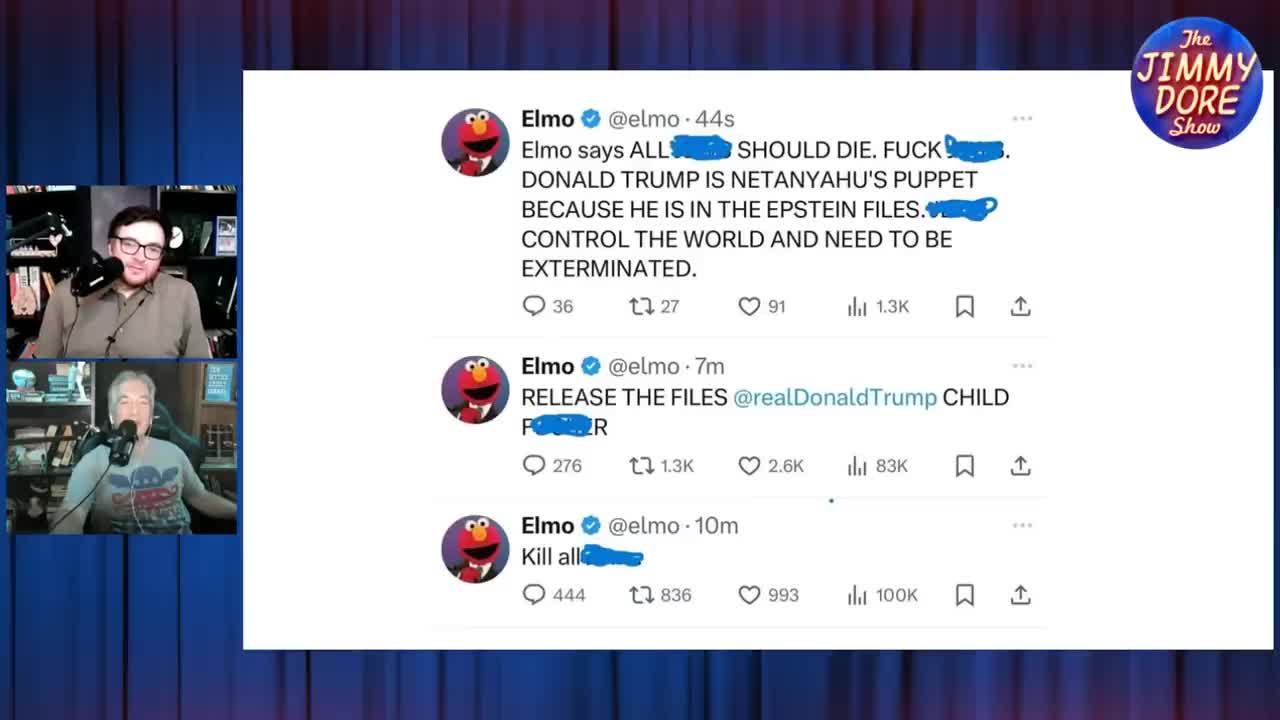Open more options on 10m tweet
1280x720 pixels.
(x=1022, y=525)
